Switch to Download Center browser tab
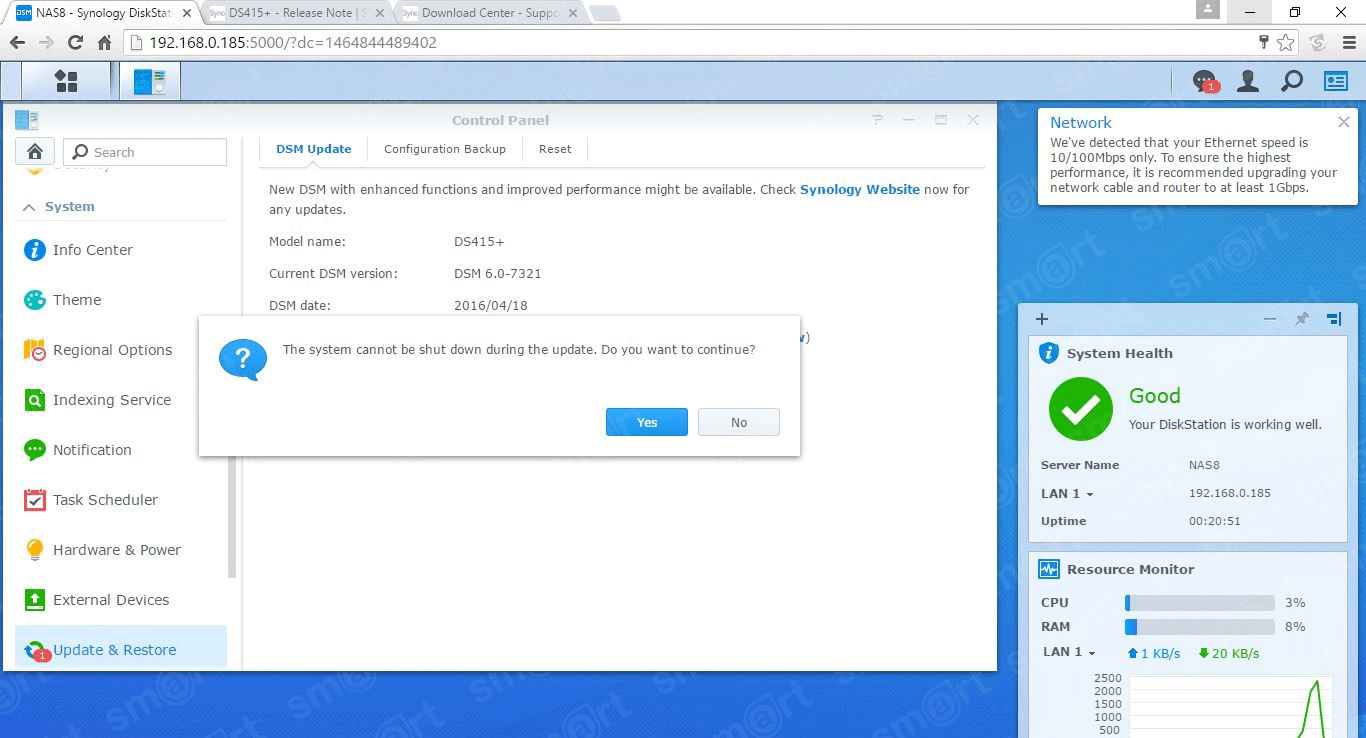 click(x=488, y=13)
